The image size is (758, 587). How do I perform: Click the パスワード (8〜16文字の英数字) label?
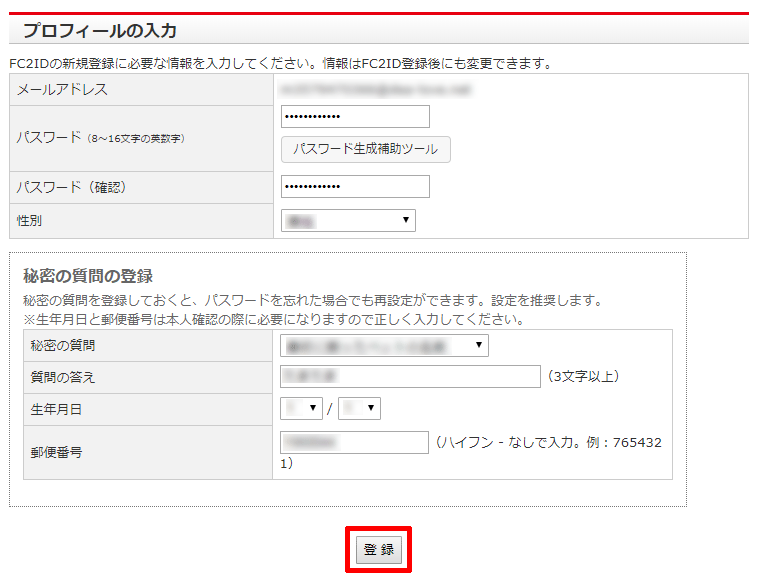tap(100, 137)
